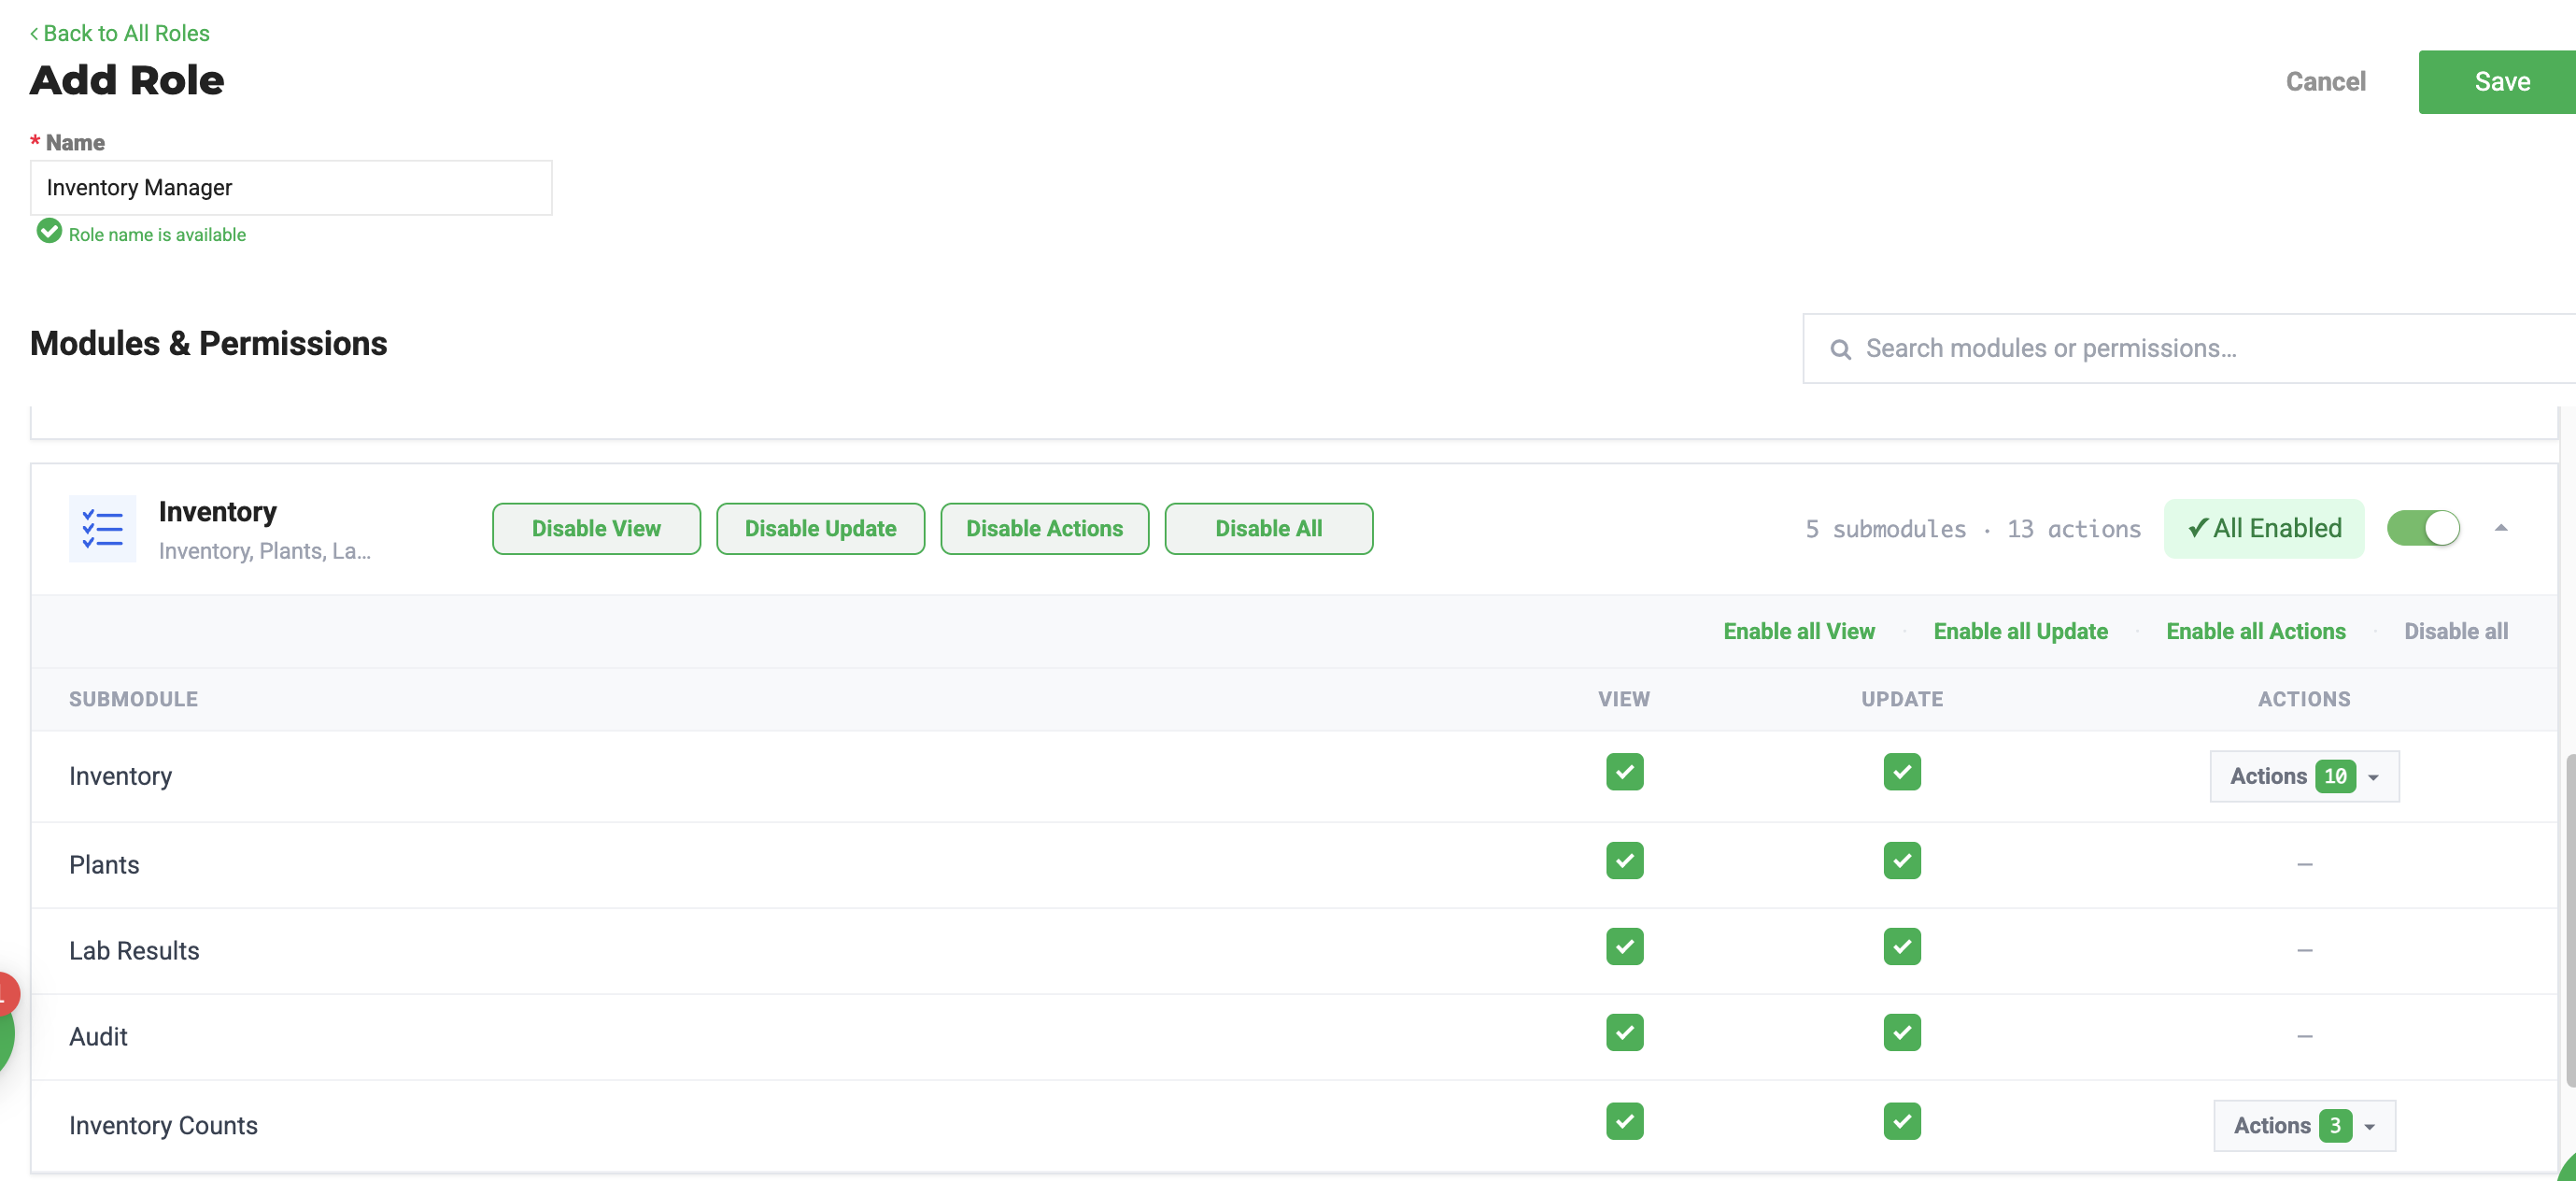
Task: Collapse the Inventory module panel arrow
Action: [2500, 528]
